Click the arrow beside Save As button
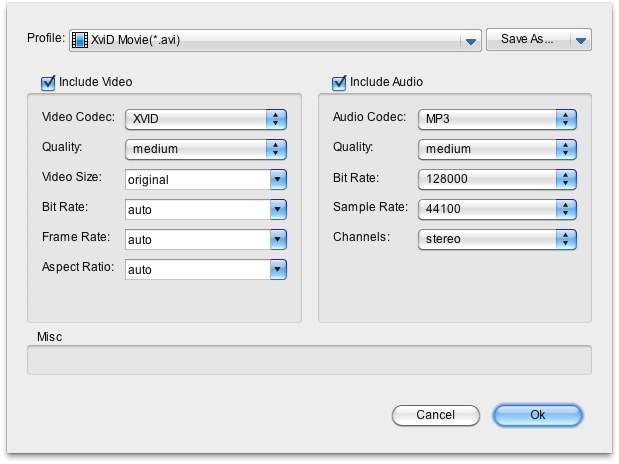 581,40
